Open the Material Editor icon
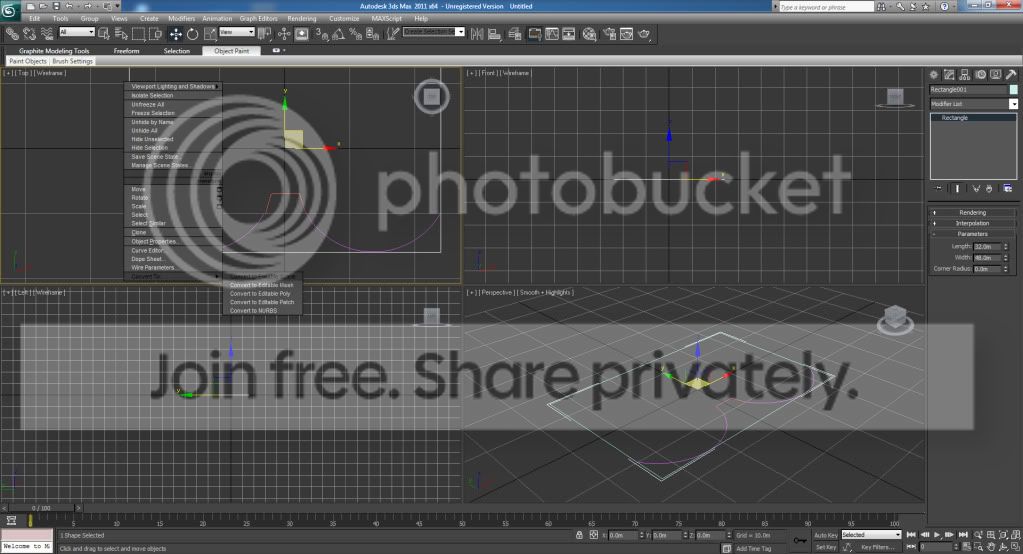 coord(589,34)
